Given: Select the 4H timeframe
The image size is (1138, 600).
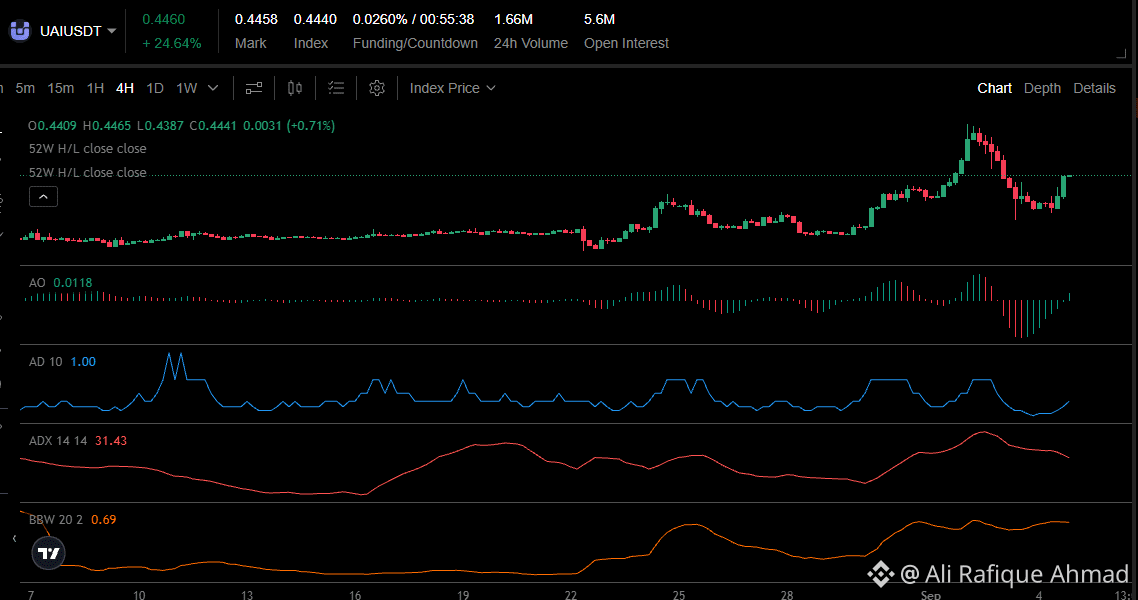Looking at the screenshot, I should point(125,88).
